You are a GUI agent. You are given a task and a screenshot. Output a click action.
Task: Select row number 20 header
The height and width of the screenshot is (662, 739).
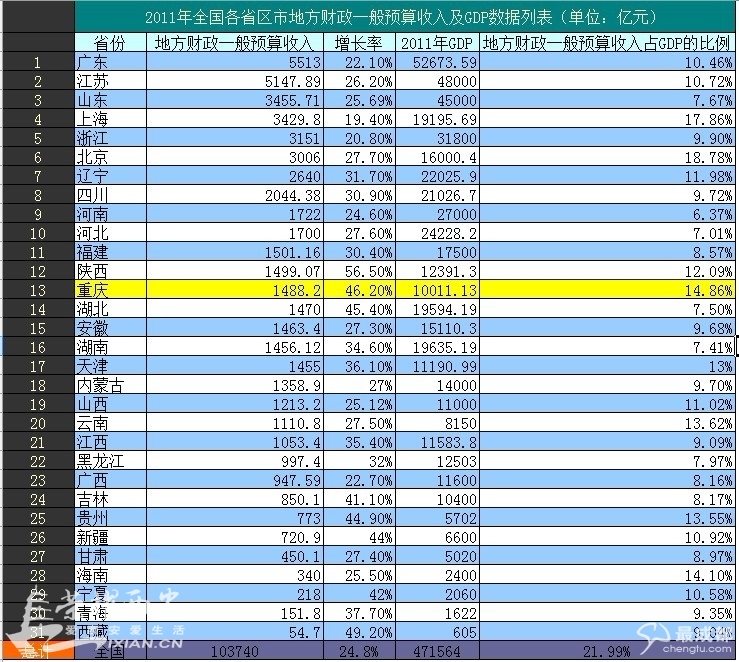pyautogui.click(x=38, y=423)
